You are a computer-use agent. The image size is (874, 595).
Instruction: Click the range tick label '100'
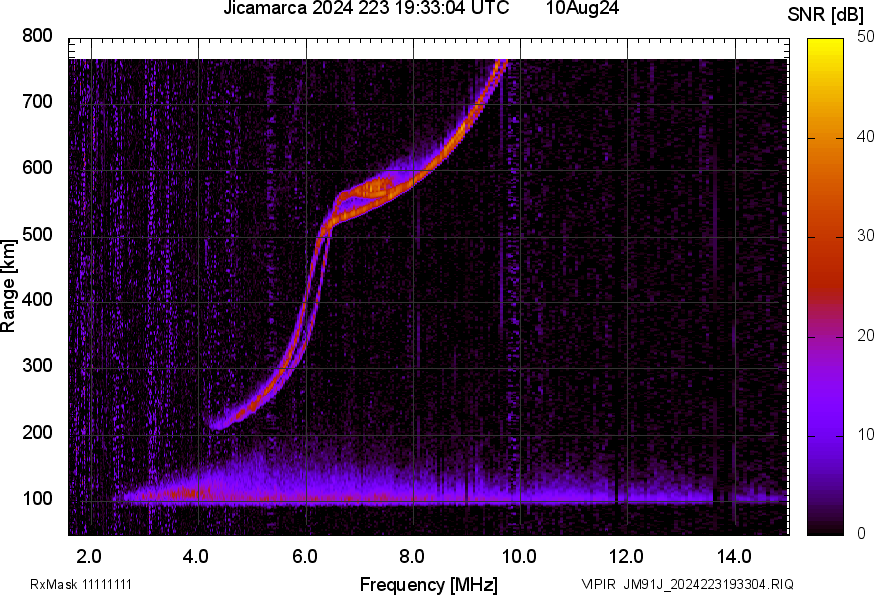point(37,498)
